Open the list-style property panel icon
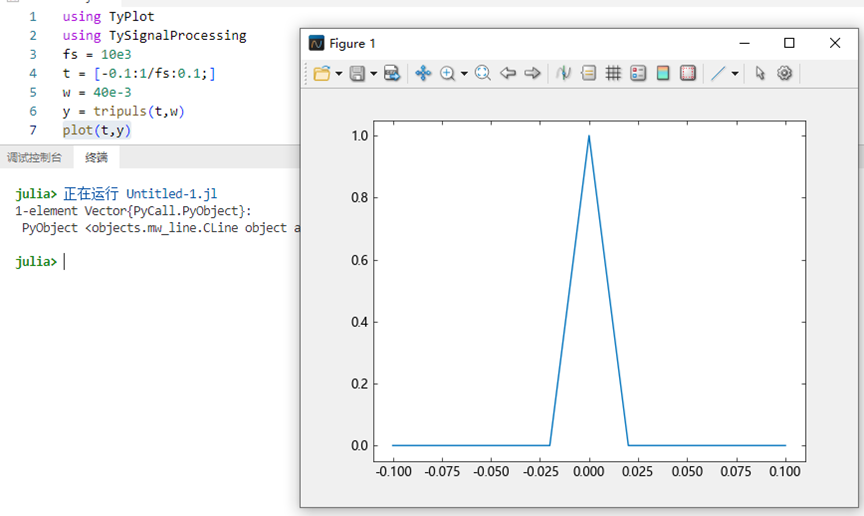This screenshot has width=864, height=516. 638,73
